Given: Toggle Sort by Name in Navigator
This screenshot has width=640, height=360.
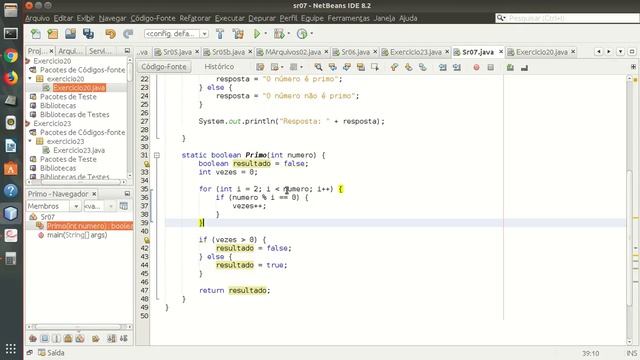Looking at the screenshot, I should (111, 338).
